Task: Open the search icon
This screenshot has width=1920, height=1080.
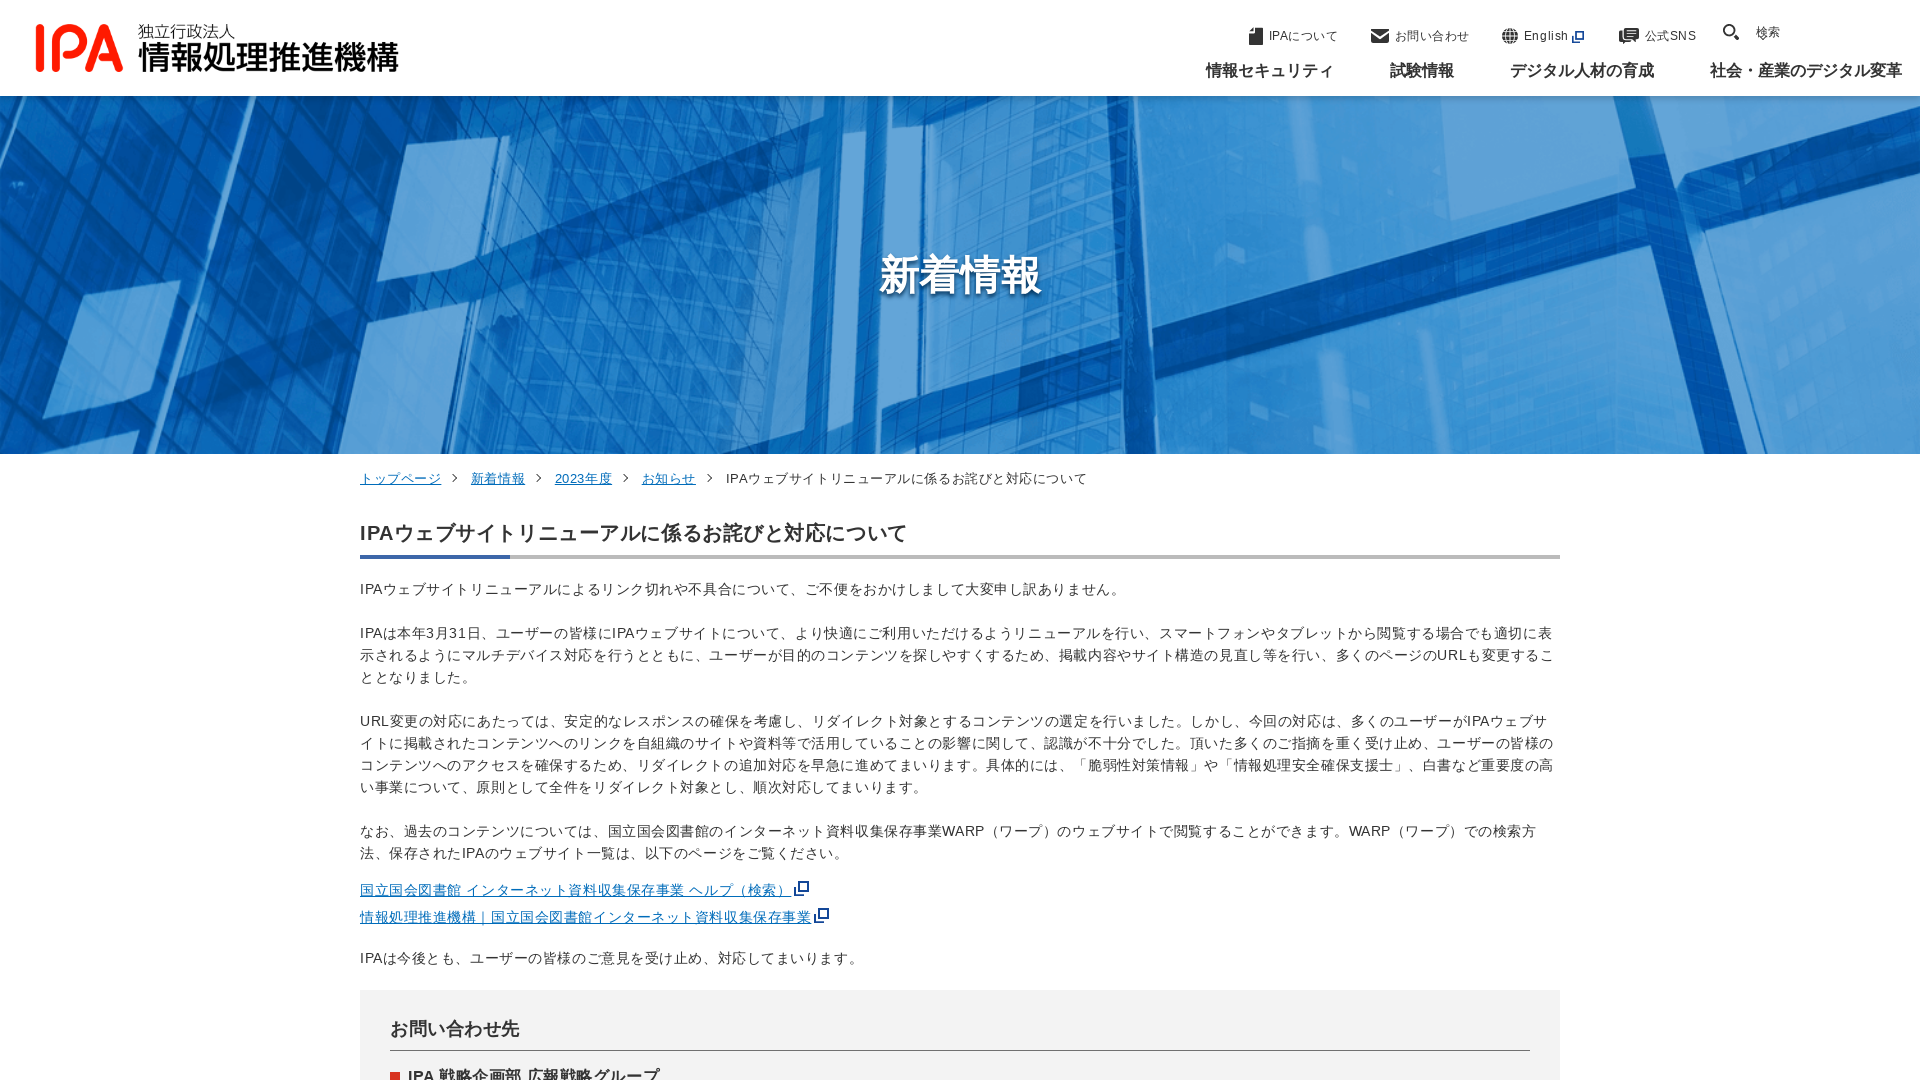Action: pyautogui.click(x=1731, y=32)
